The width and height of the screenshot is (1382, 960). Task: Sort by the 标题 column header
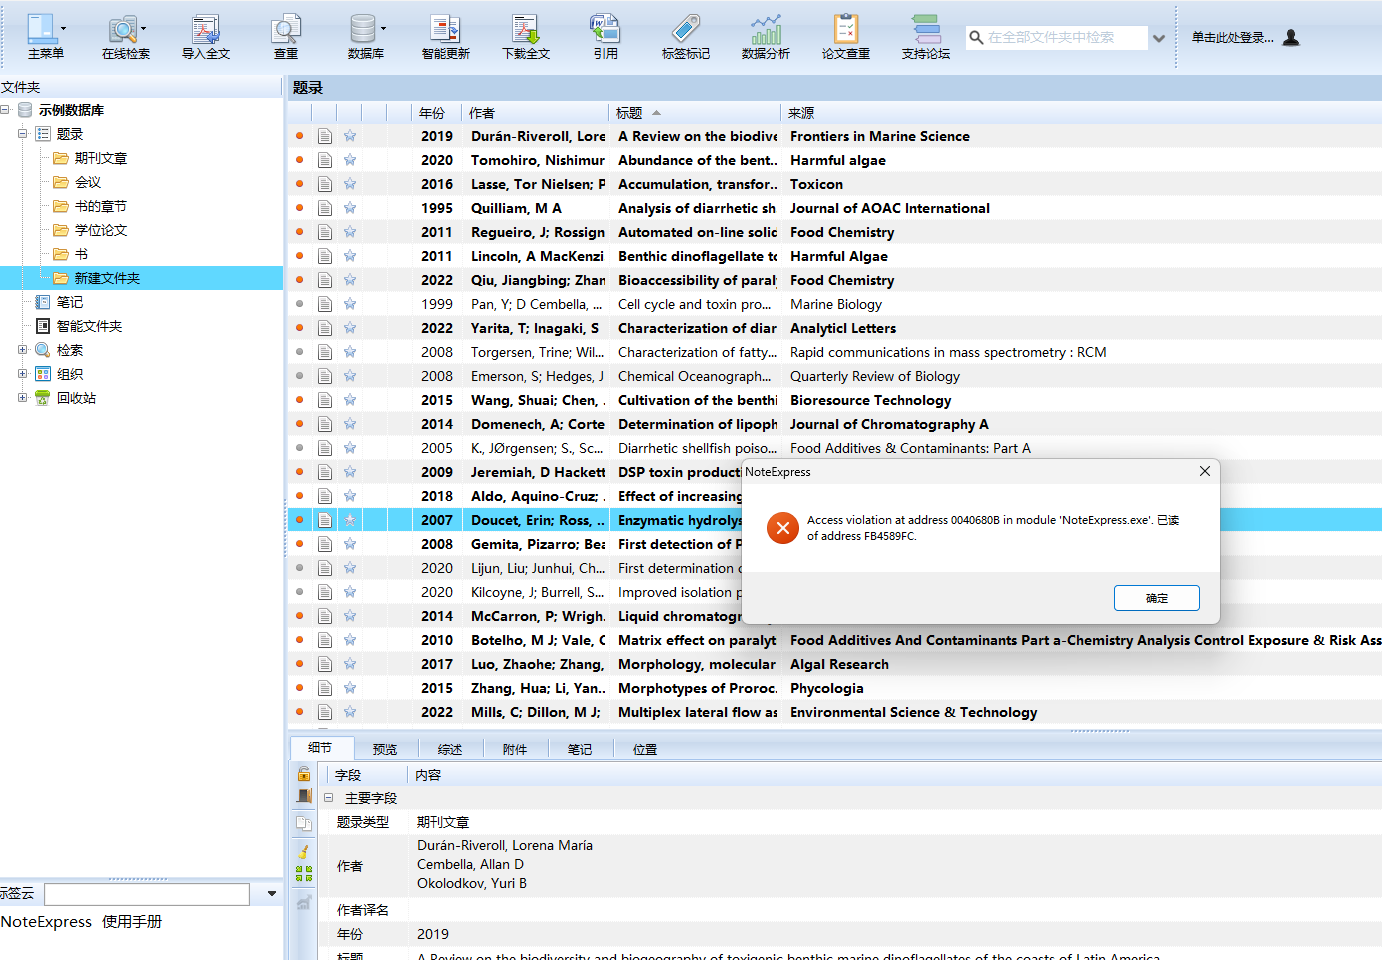[694, 113]
